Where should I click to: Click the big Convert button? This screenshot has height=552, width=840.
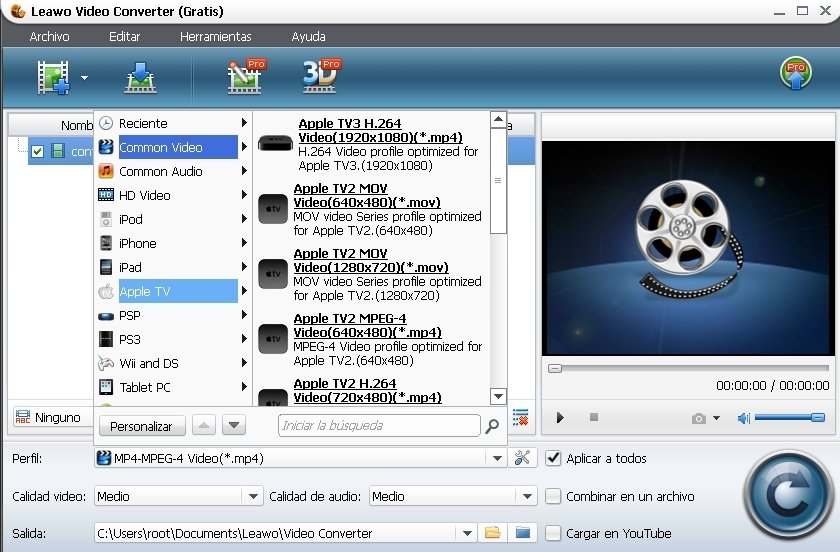[788, 495]
